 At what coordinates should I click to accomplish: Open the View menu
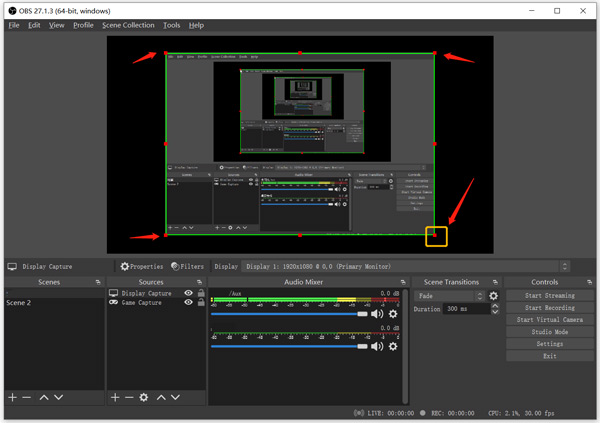56,25
